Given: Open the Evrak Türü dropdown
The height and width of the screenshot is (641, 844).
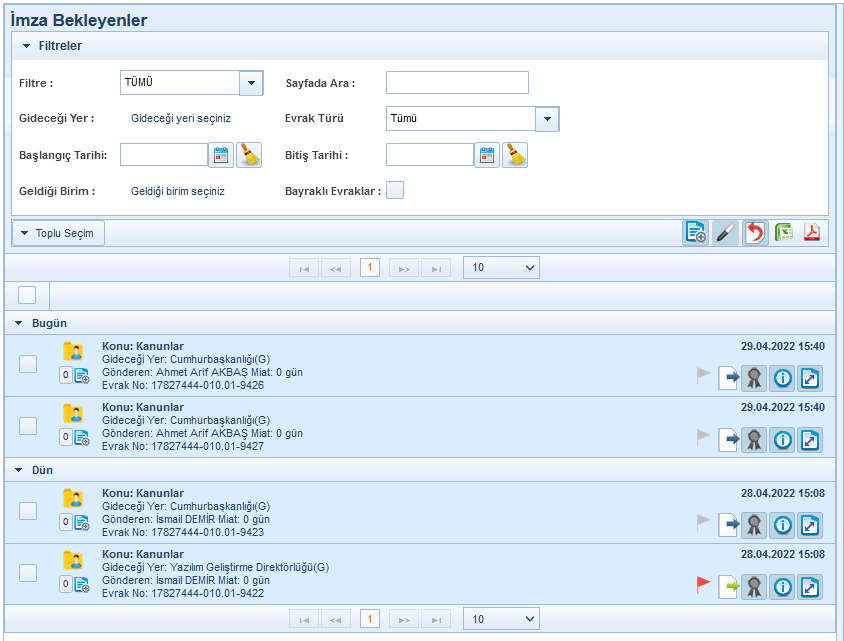Looking at the screenshot, I should tap(547, 119).
